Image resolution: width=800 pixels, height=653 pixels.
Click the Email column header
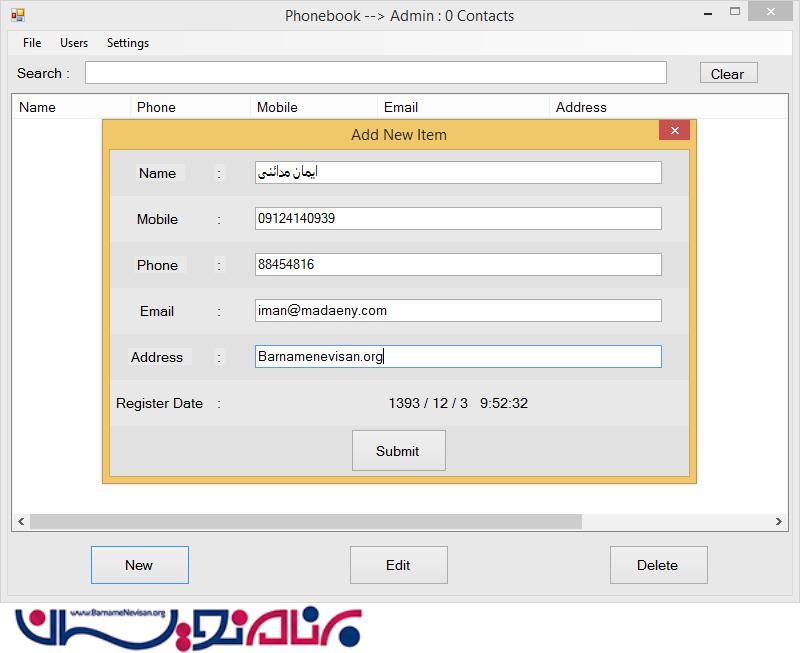463,107
